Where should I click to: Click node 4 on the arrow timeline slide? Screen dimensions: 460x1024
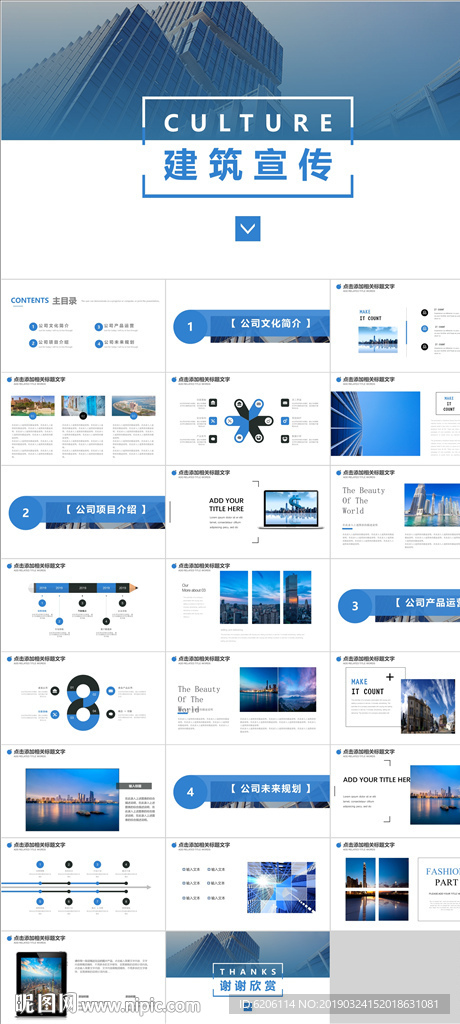pos(126,864)
